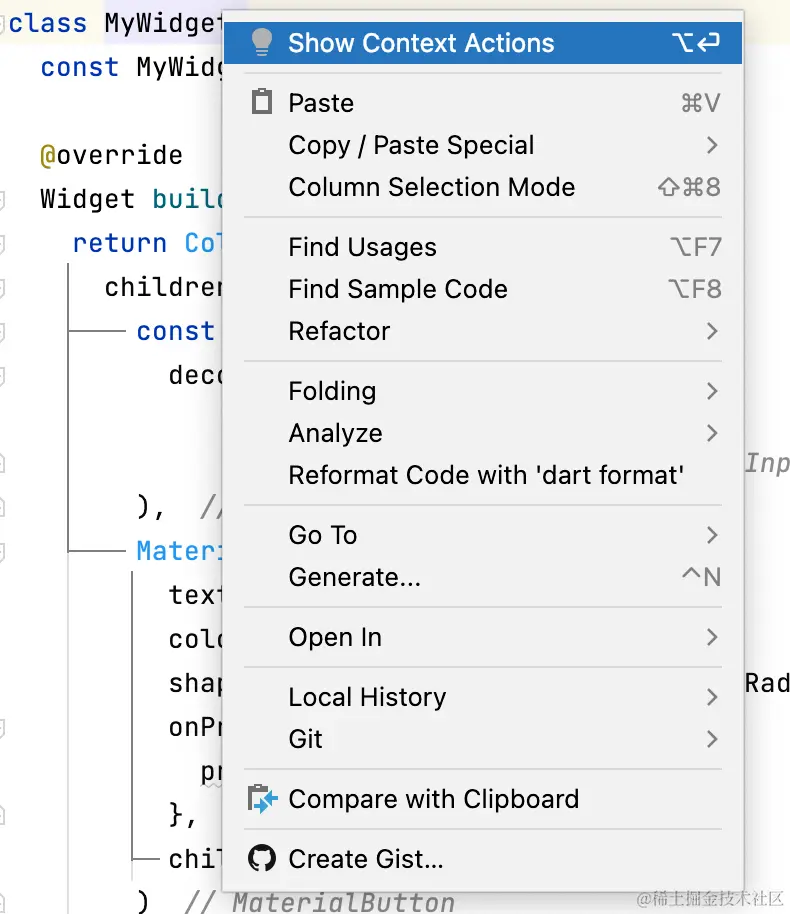Click the Compare with Clipboard icon

click(262, 799)
